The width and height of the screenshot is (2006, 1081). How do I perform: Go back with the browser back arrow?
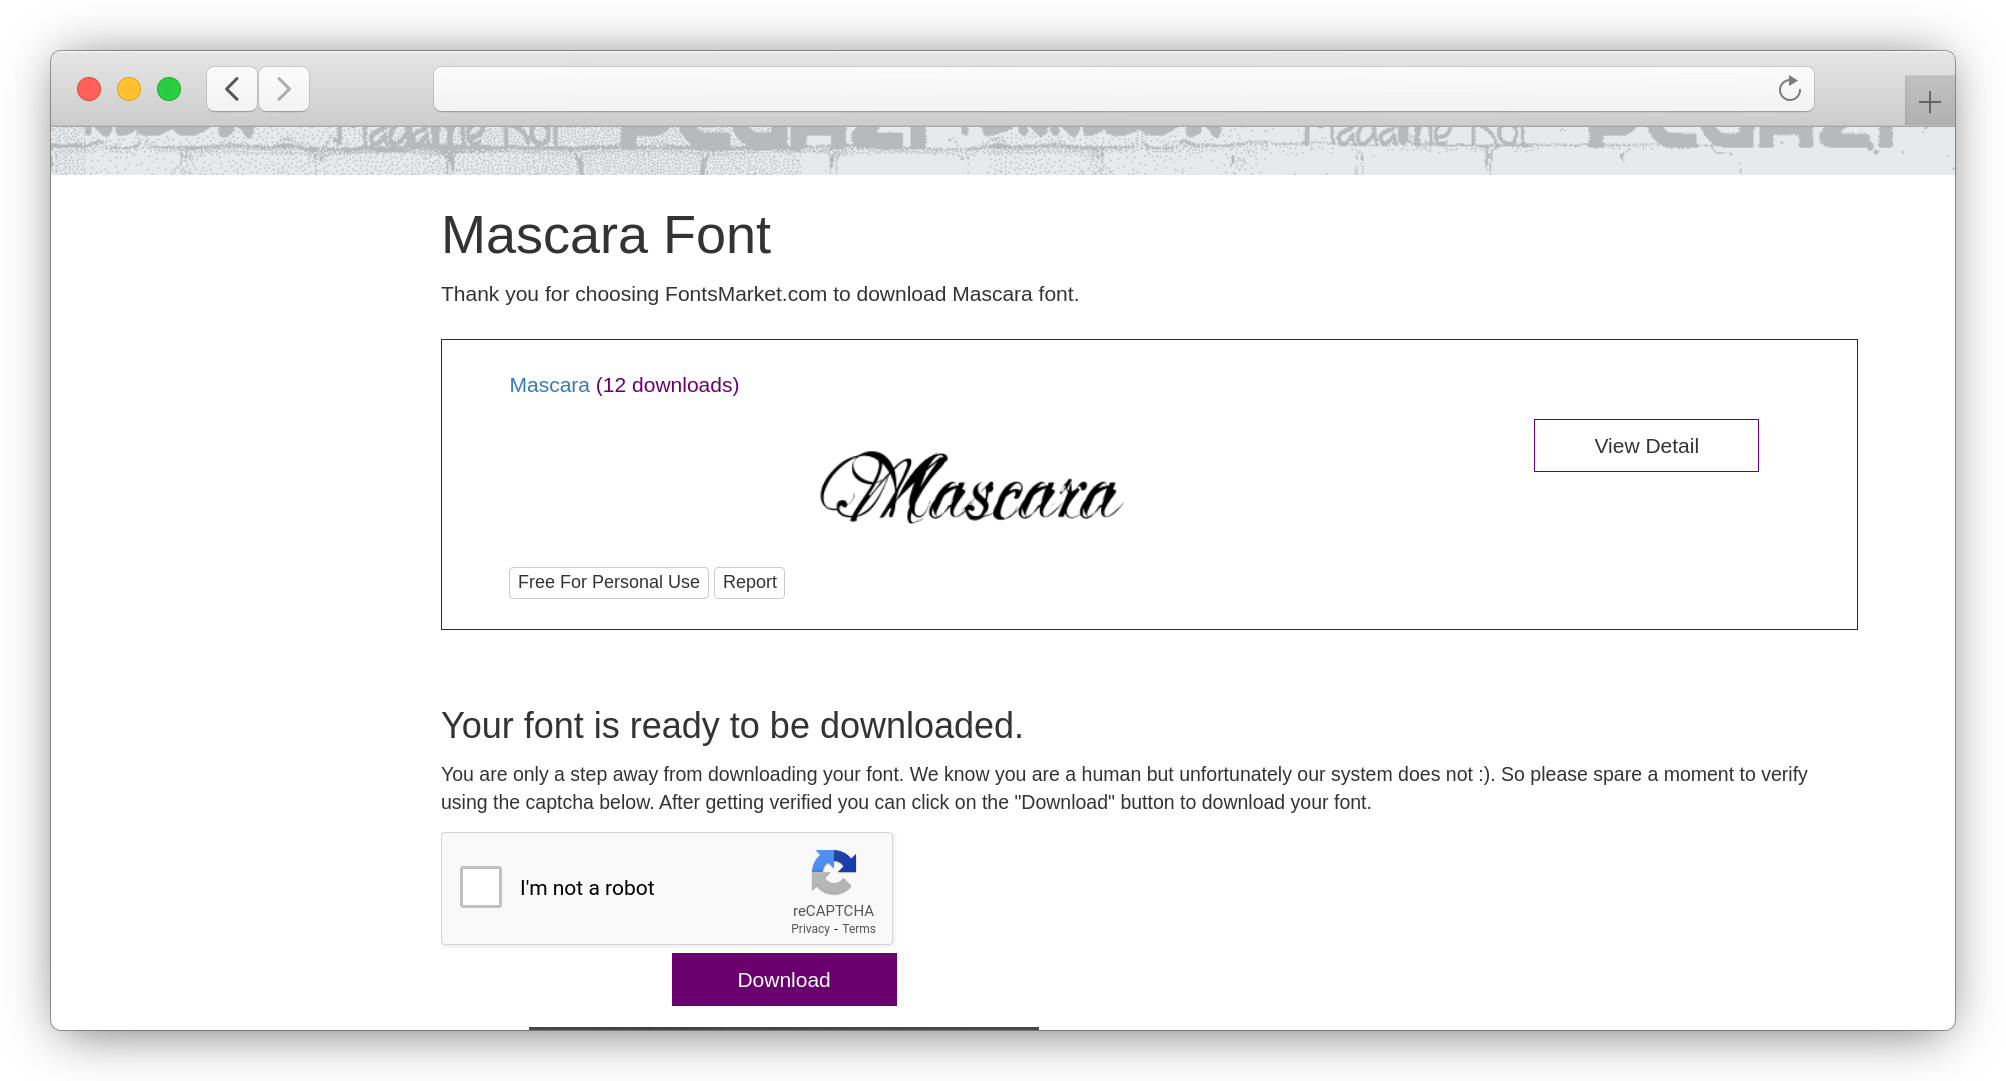[x=232, y=89]
